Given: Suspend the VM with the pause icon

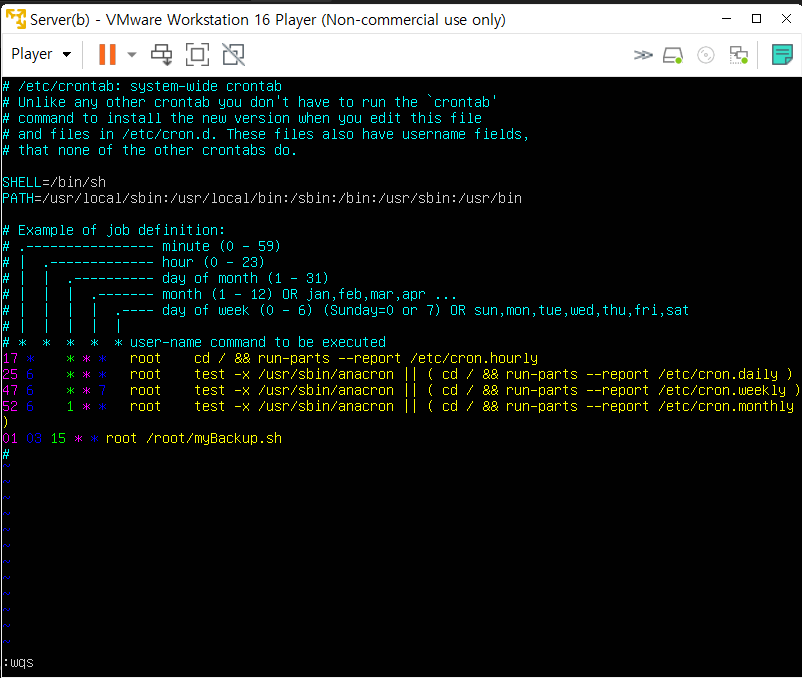Looking at the screenshot, I should 107,54.
